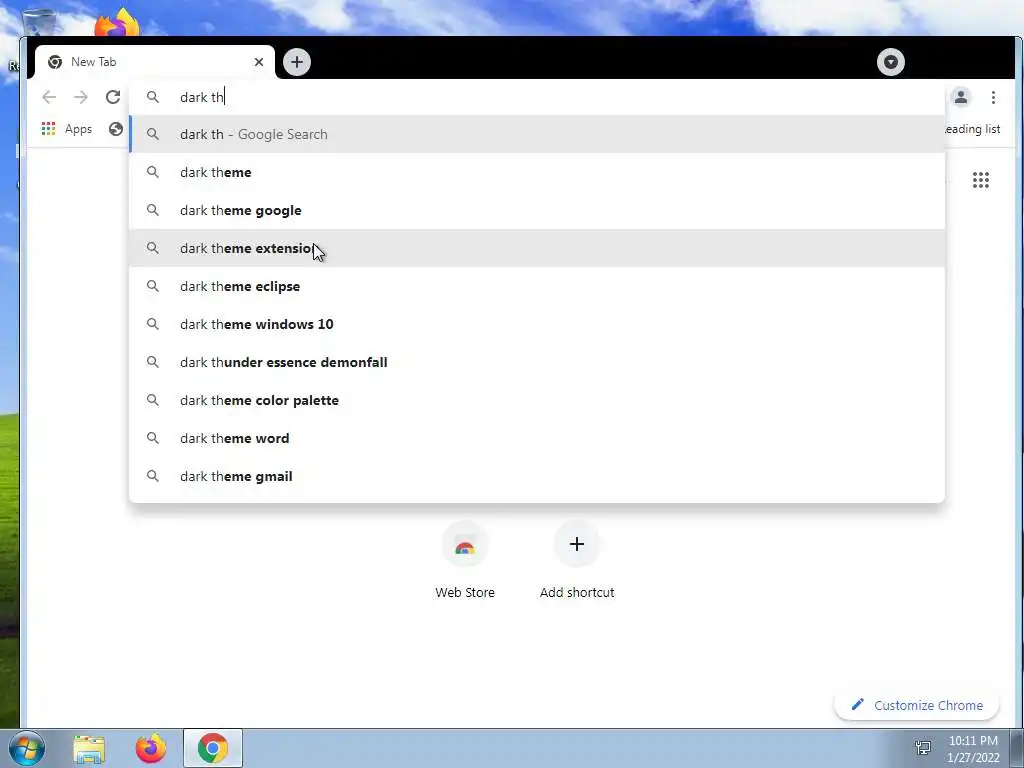Click in the address bar text field
This screenshot has height=768, width=1024.
(x=537, y=97)
